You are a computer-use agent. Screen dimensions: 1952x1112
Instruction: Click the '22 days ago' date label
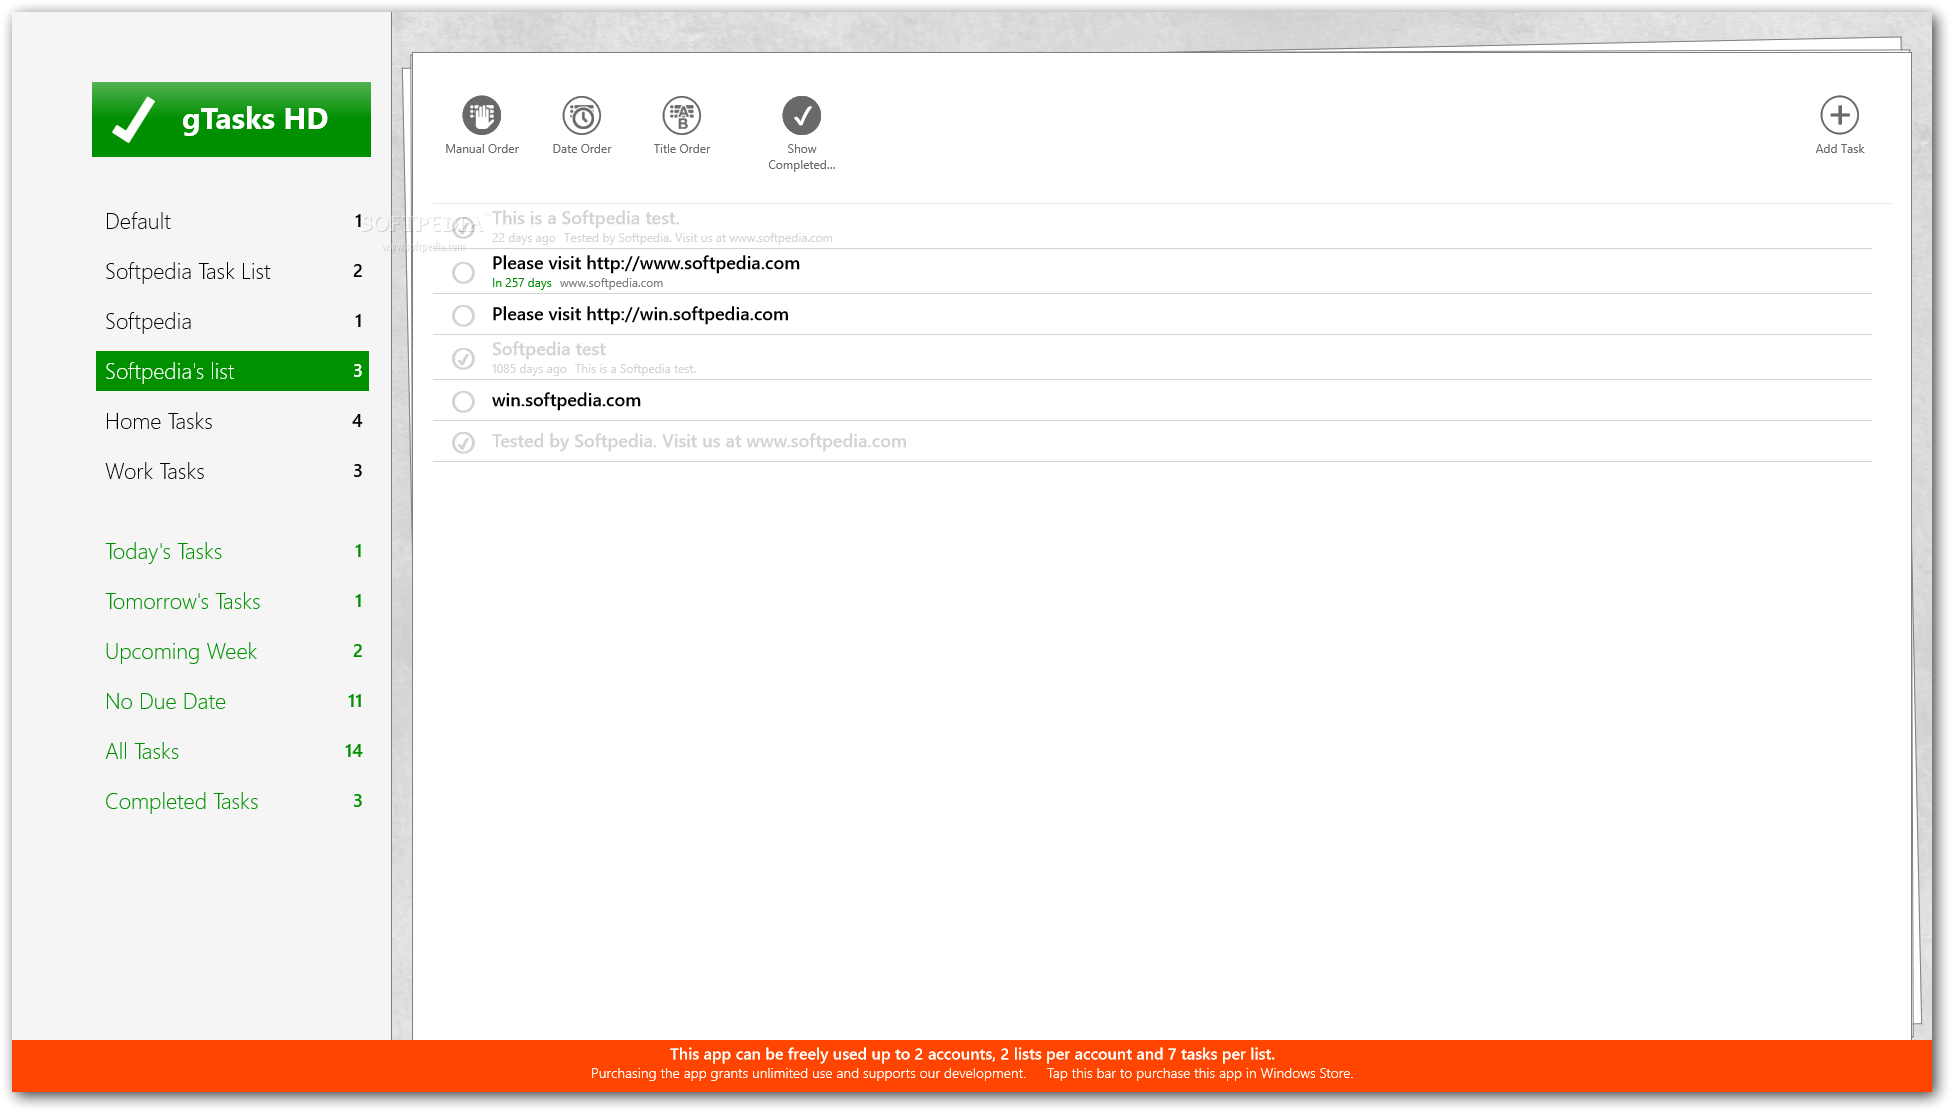coord(523,238)
